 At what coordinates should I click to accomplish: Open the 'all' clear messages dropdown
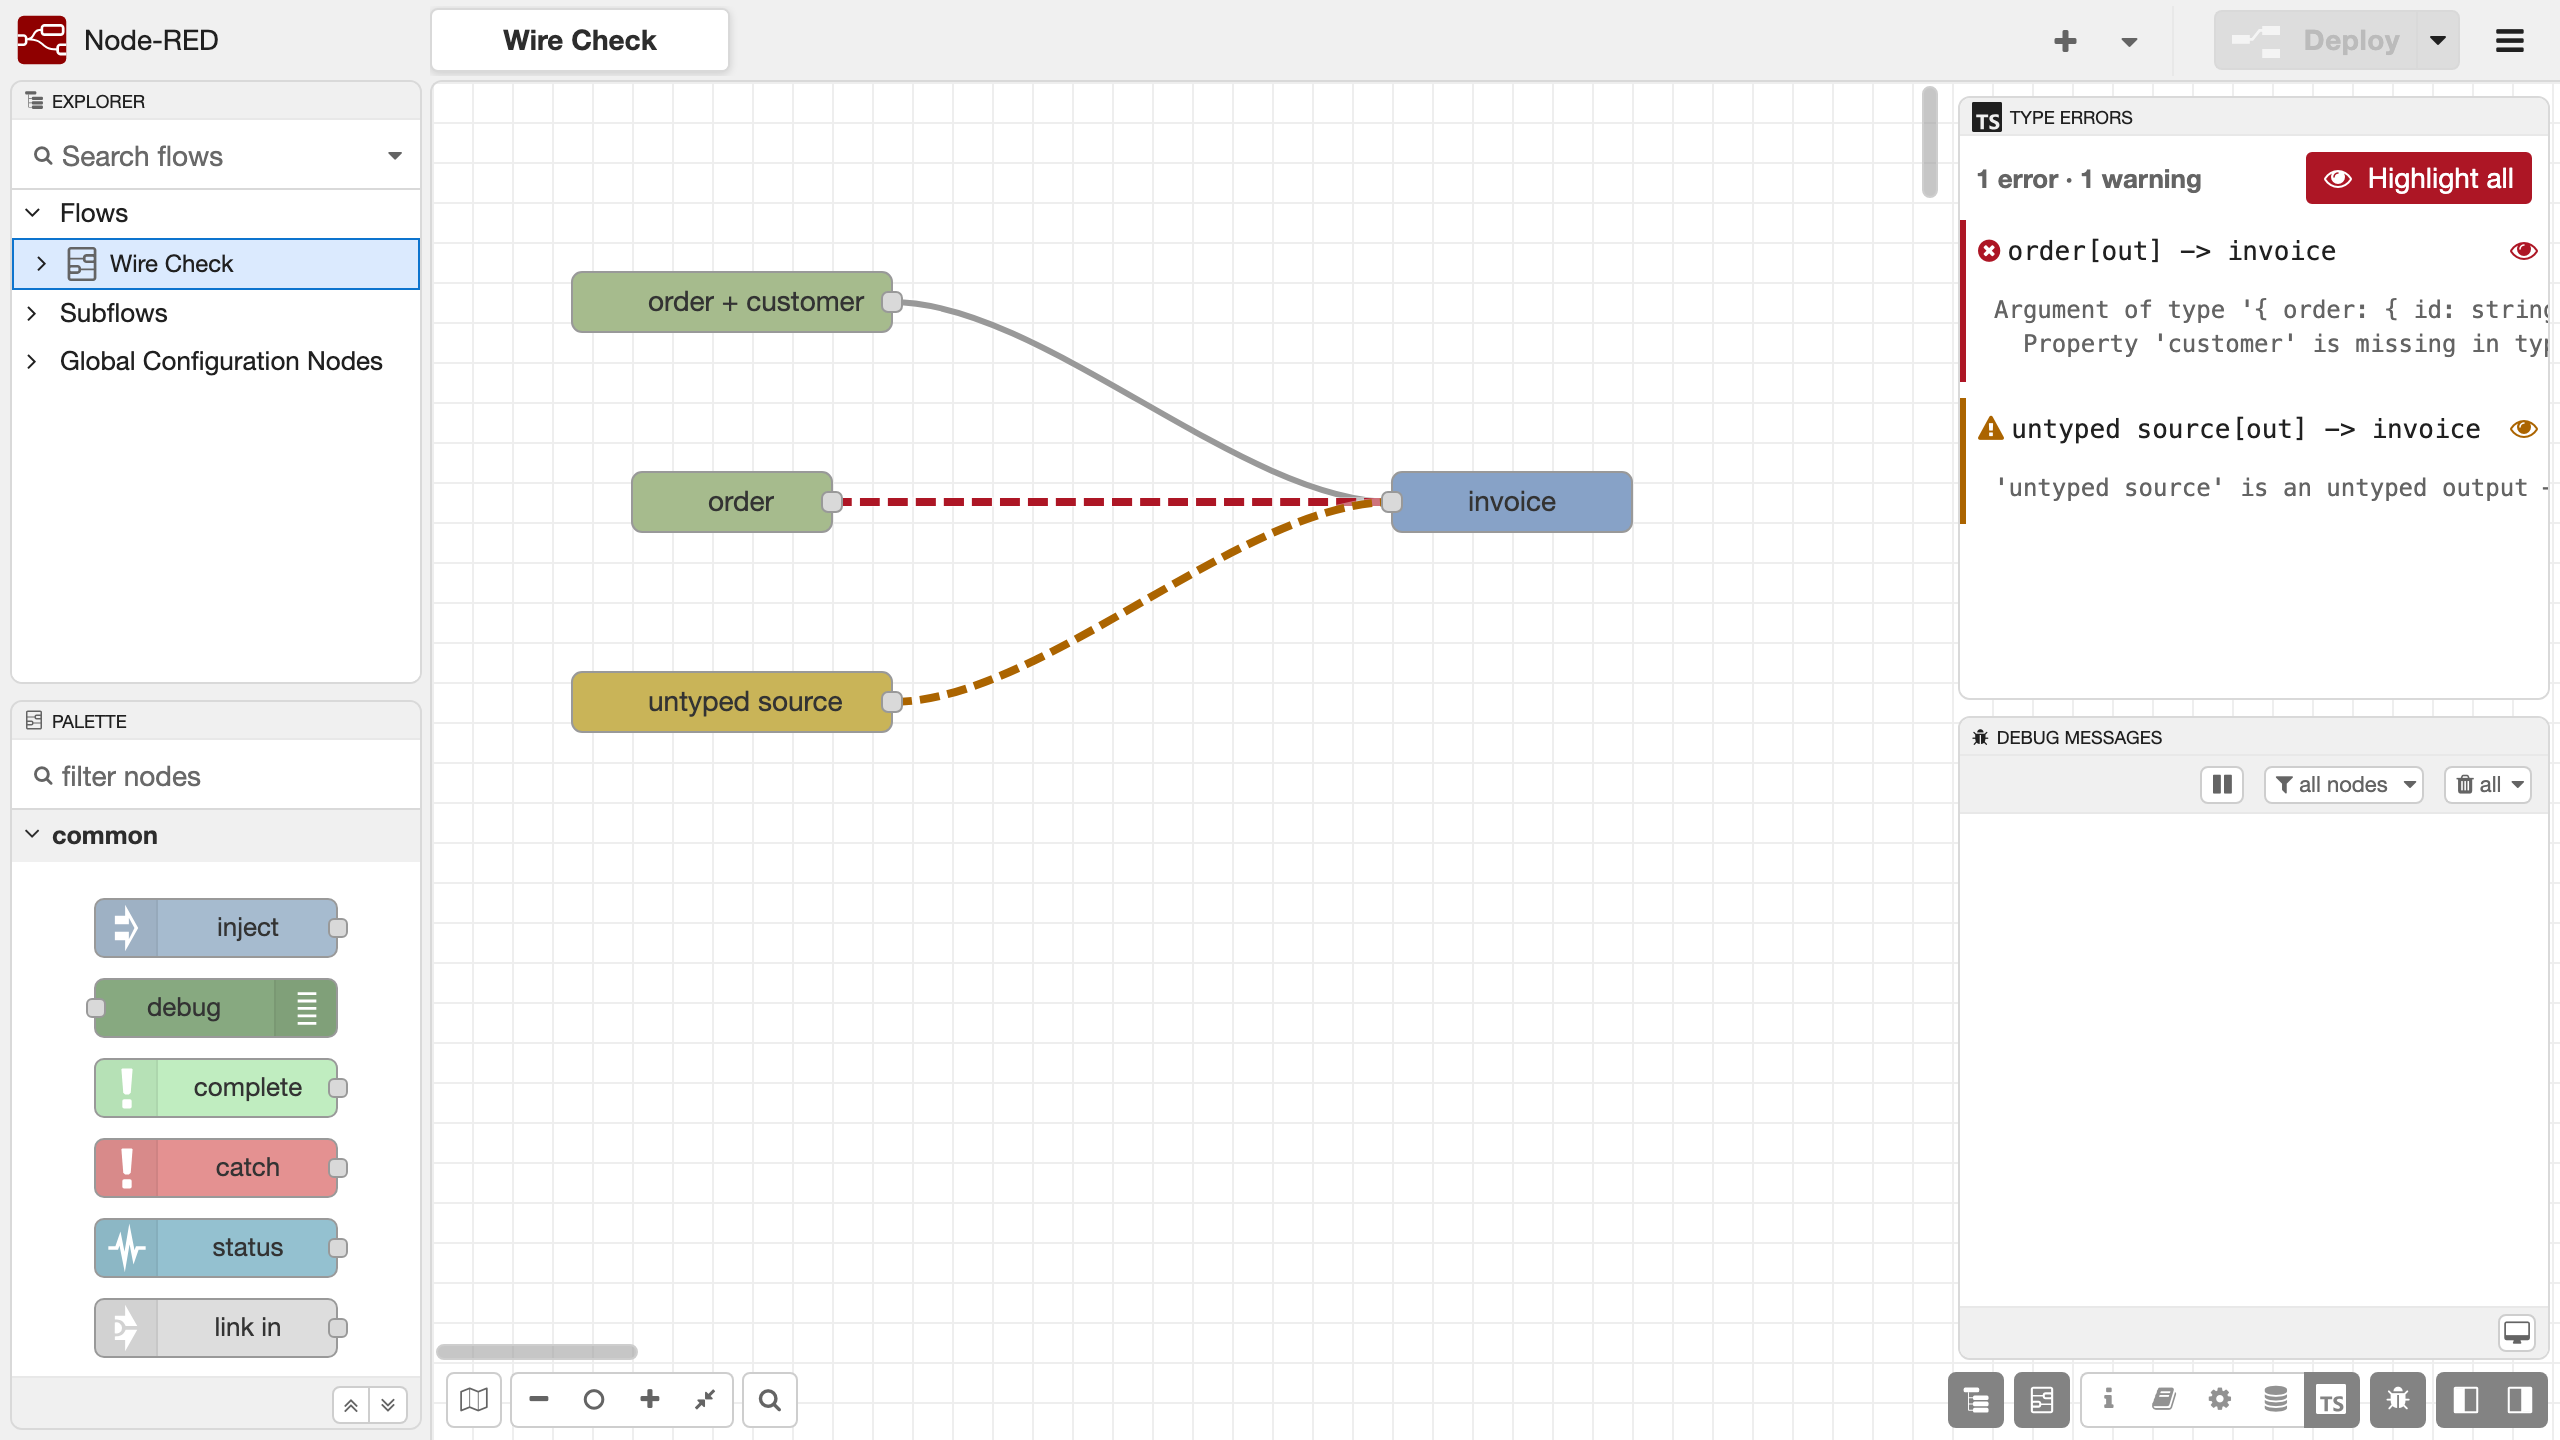(x=2488, y=785)
